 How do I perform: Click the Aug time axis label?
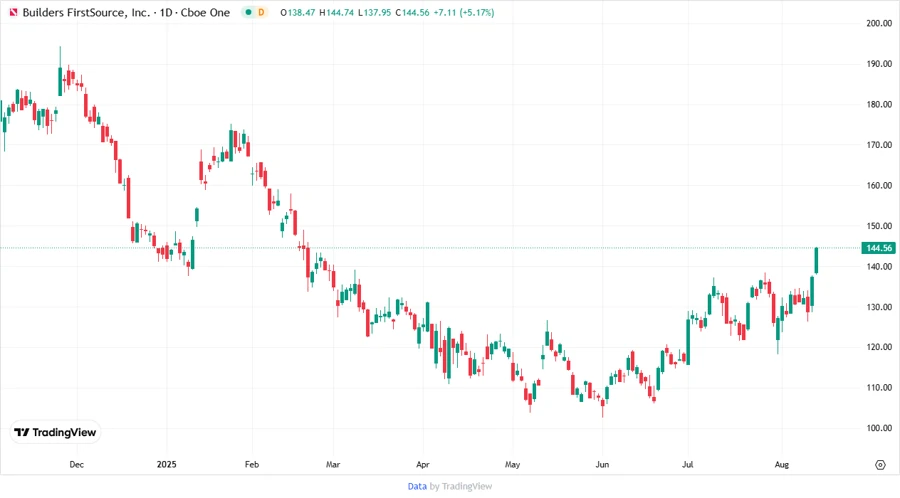pos(782,464)
